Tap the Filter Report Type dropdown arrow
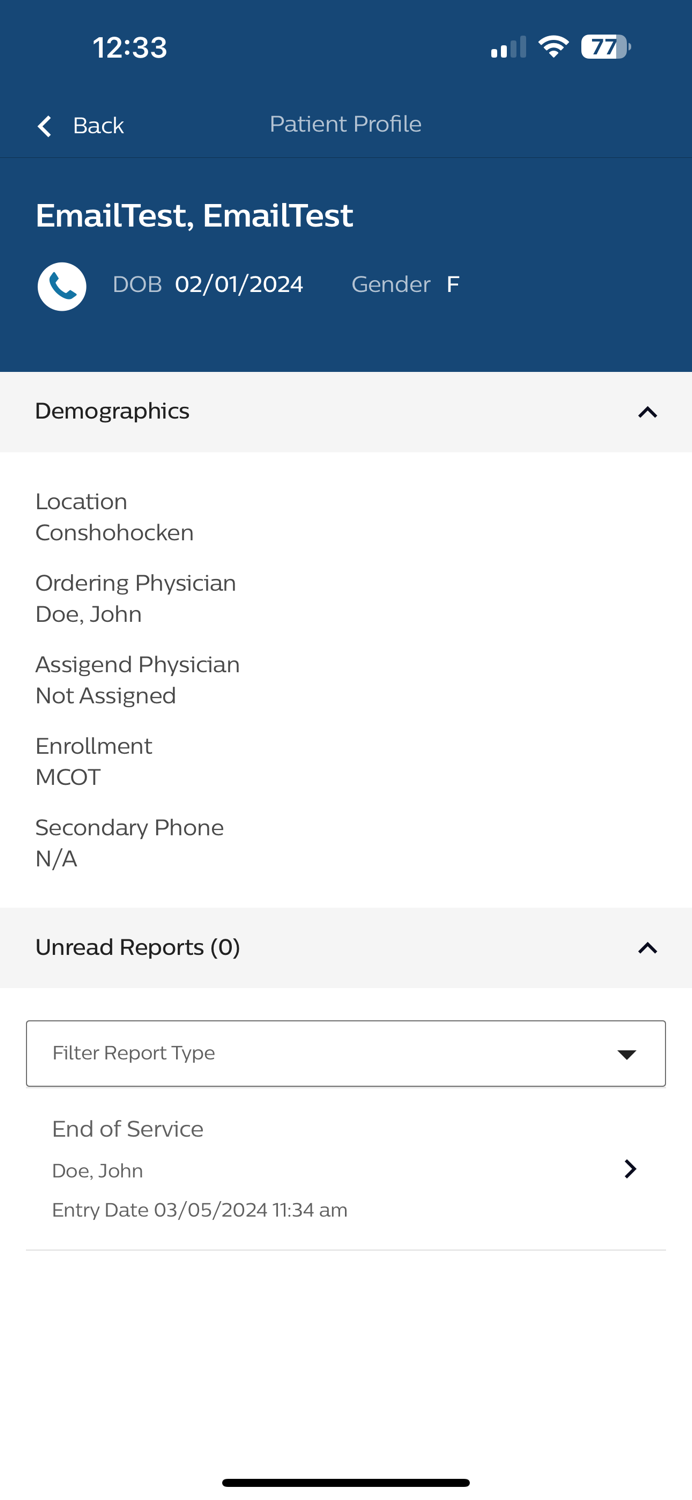This screenshot has width=692, height=1500. point(627,1052)
